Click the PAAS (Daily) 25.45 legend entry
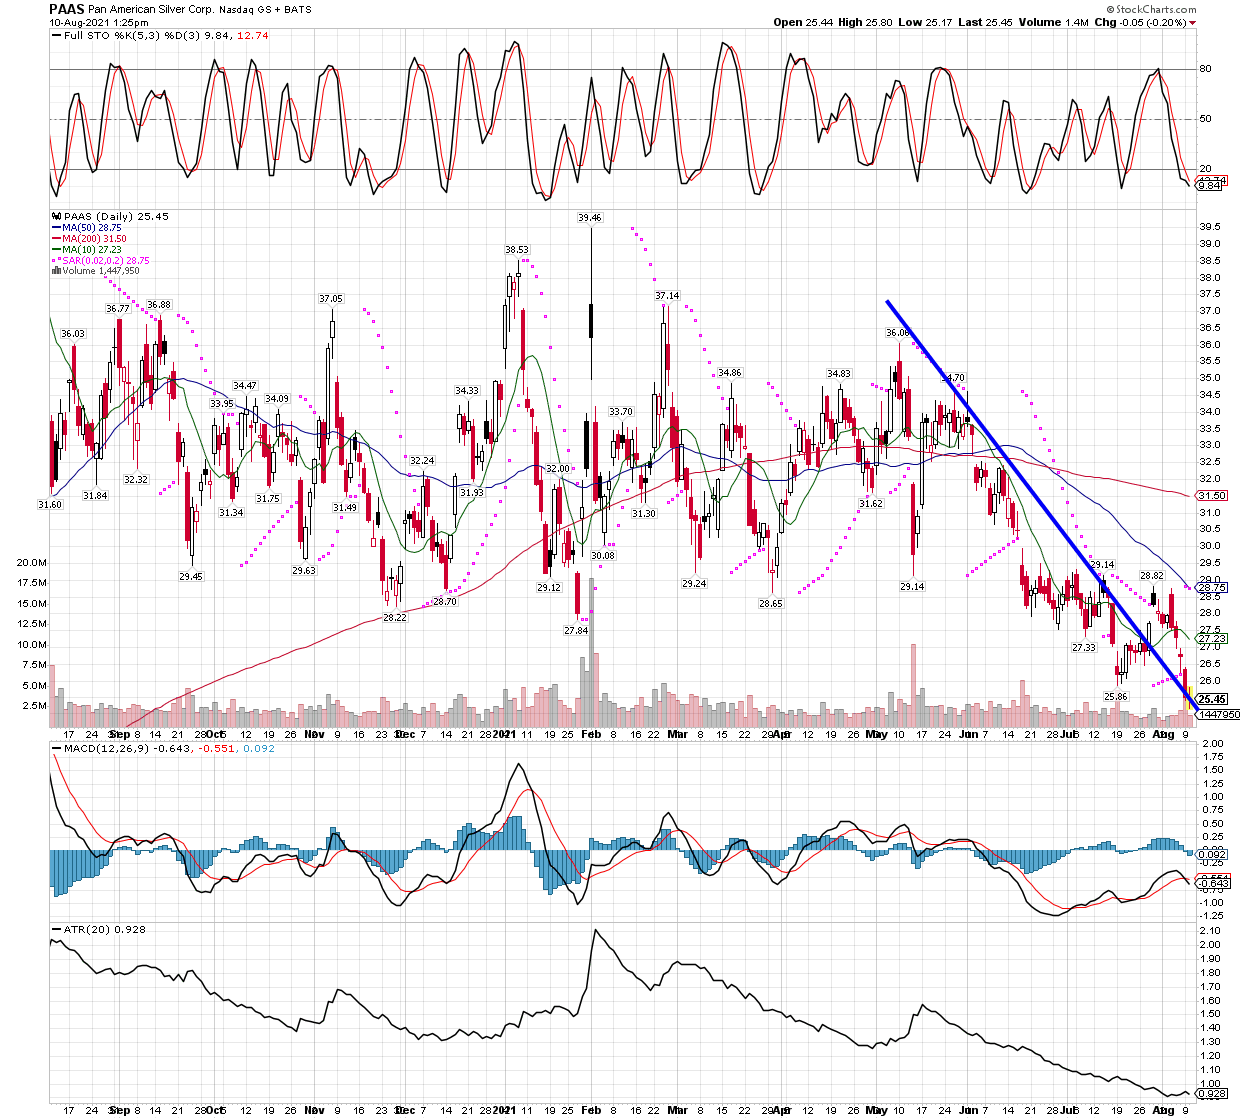The height and width of the screenshot is (1119, 1240). (x=116, y=216)
